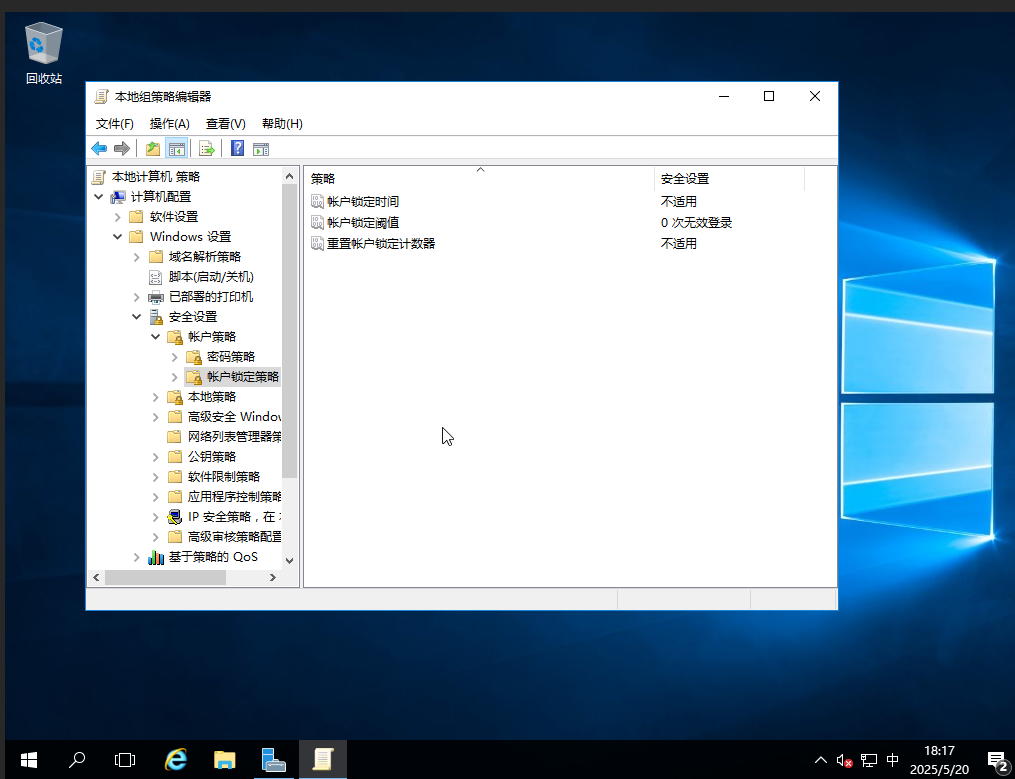
Task: Click the muted volume icon in system tray
Action: point(844,760)
